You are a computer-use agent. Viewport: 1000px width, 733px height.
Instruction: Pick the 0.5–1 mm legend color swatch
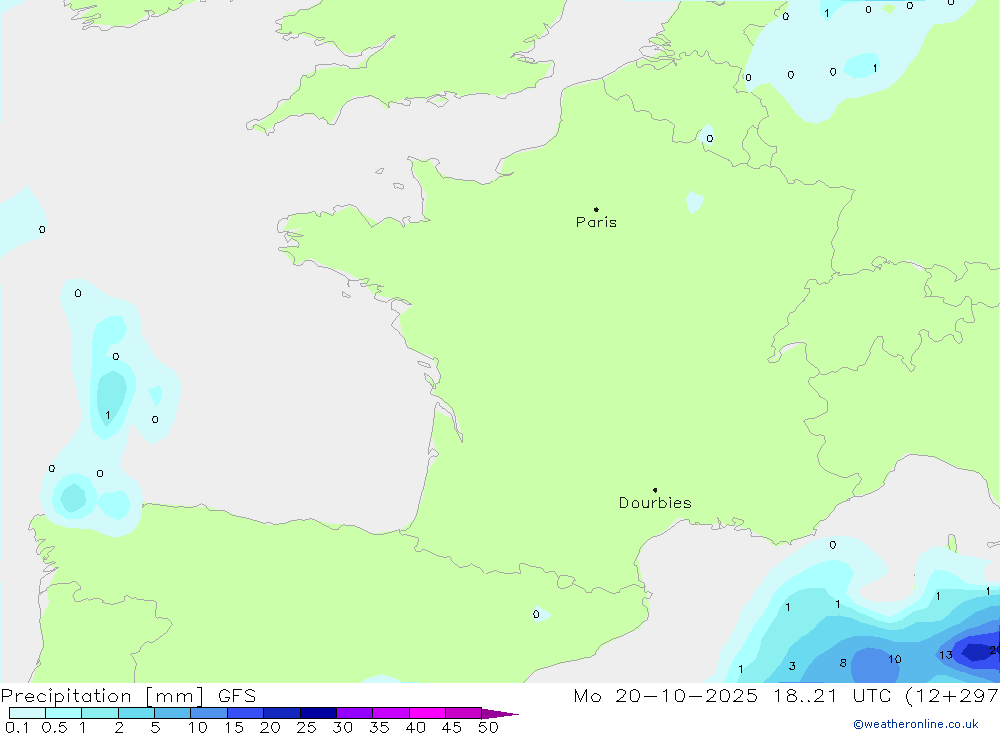63,713
